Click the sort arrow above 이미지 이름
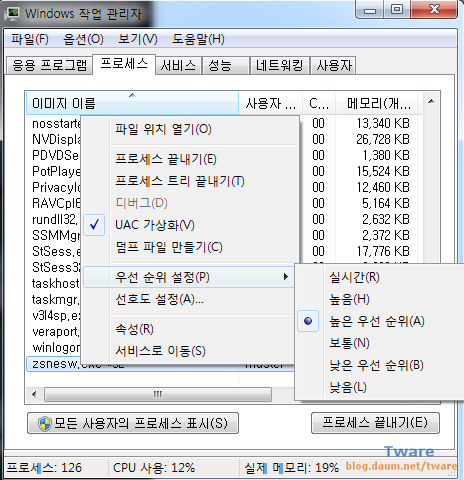 pyautogui.click(x=132, y=95)
